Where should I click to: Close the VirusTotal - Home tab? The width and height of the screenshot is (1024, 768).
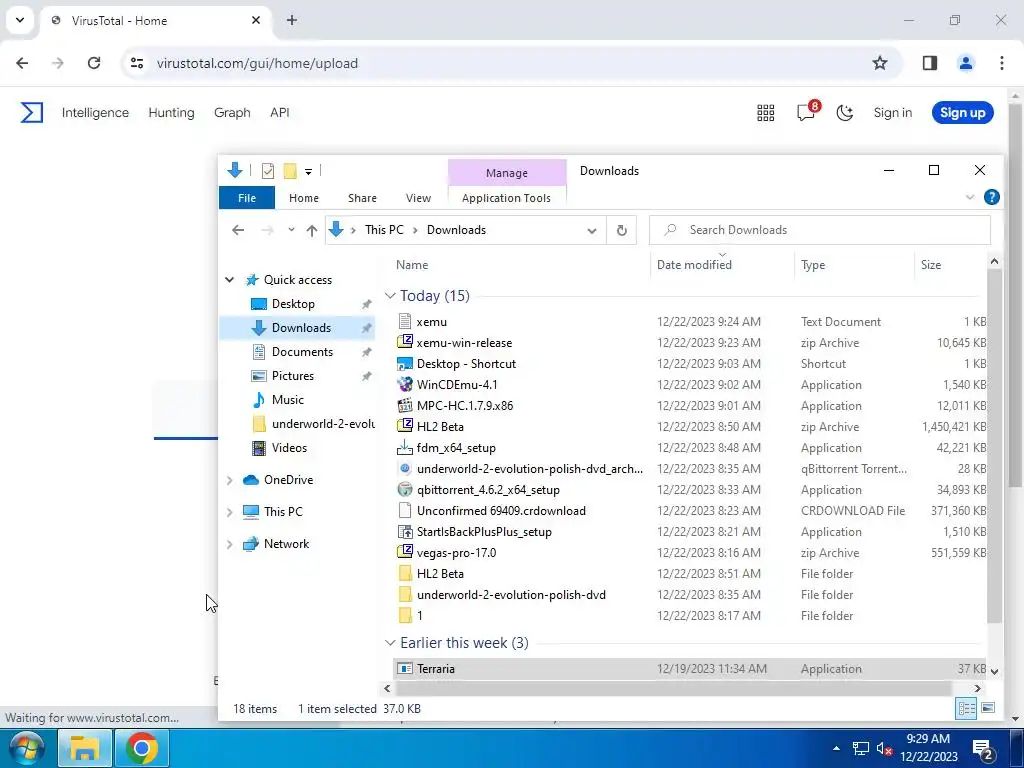[256, 20]
